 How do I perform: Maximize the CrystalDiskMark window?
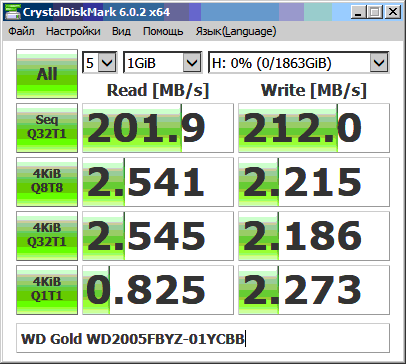click(375, 12)
